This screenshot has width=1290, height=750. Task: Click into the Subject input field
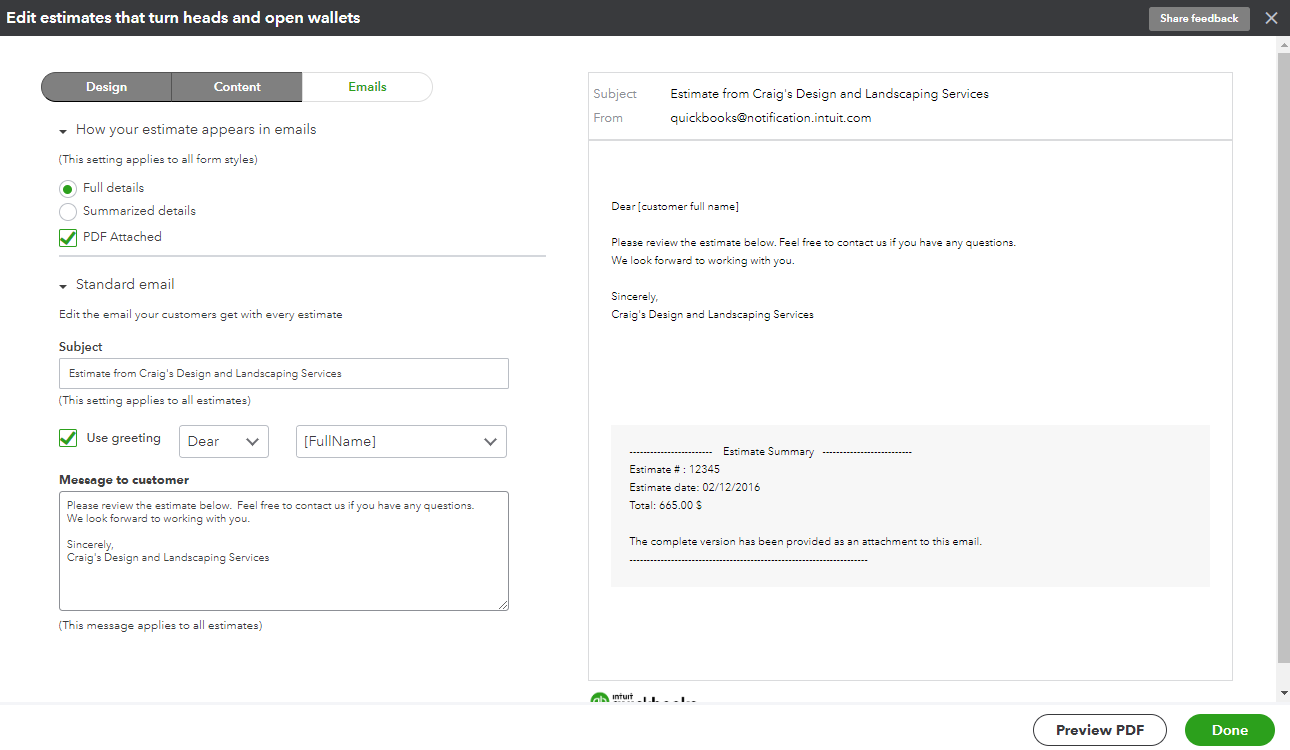284,373
